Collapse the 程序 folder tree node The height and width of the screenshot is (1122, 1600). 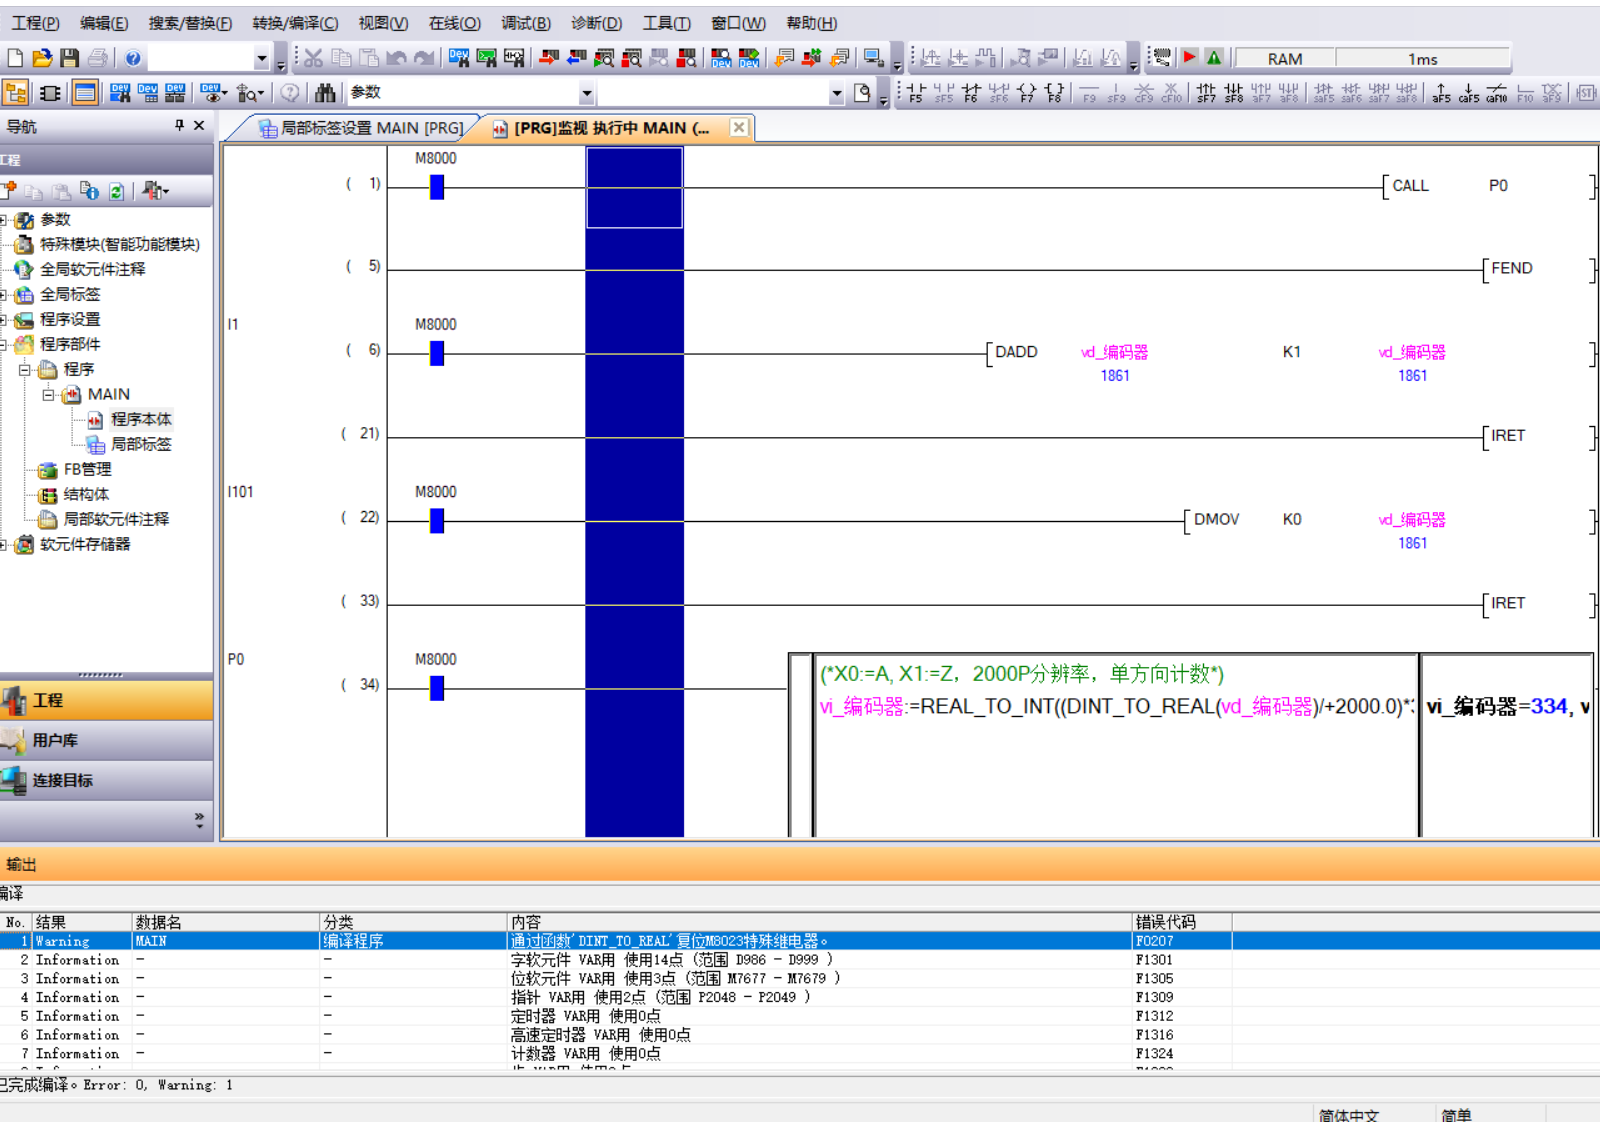[25, 369]
